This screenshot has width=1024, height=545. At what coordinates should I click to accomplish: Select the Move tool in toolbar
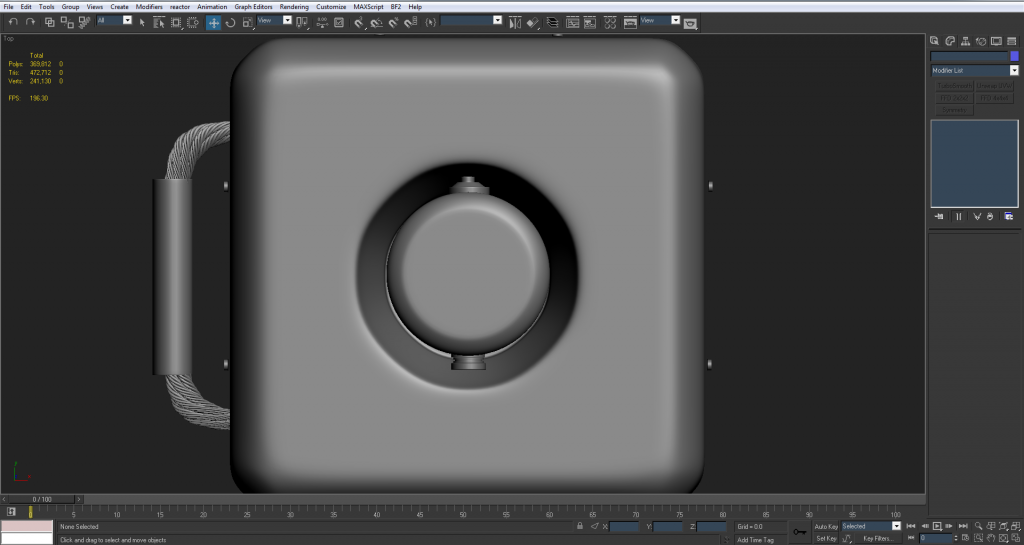(214, 21)
